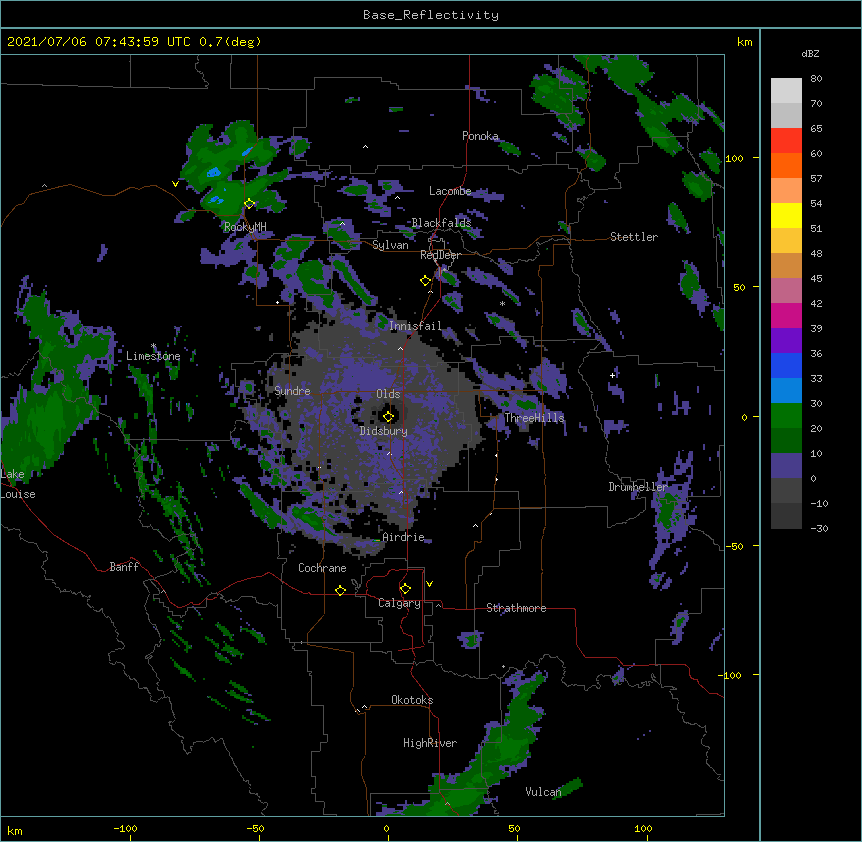Click the -50 tick label on the right axis
This screenshot has width=862, height=842.
coord(734,546)
